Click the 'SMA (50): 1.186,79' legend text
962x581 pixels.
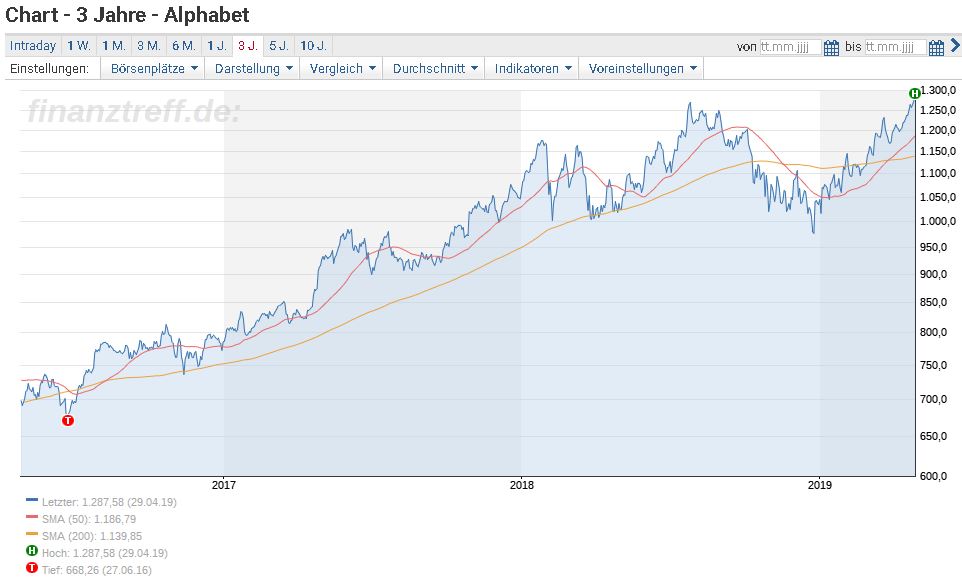click(x=89, y=519)
